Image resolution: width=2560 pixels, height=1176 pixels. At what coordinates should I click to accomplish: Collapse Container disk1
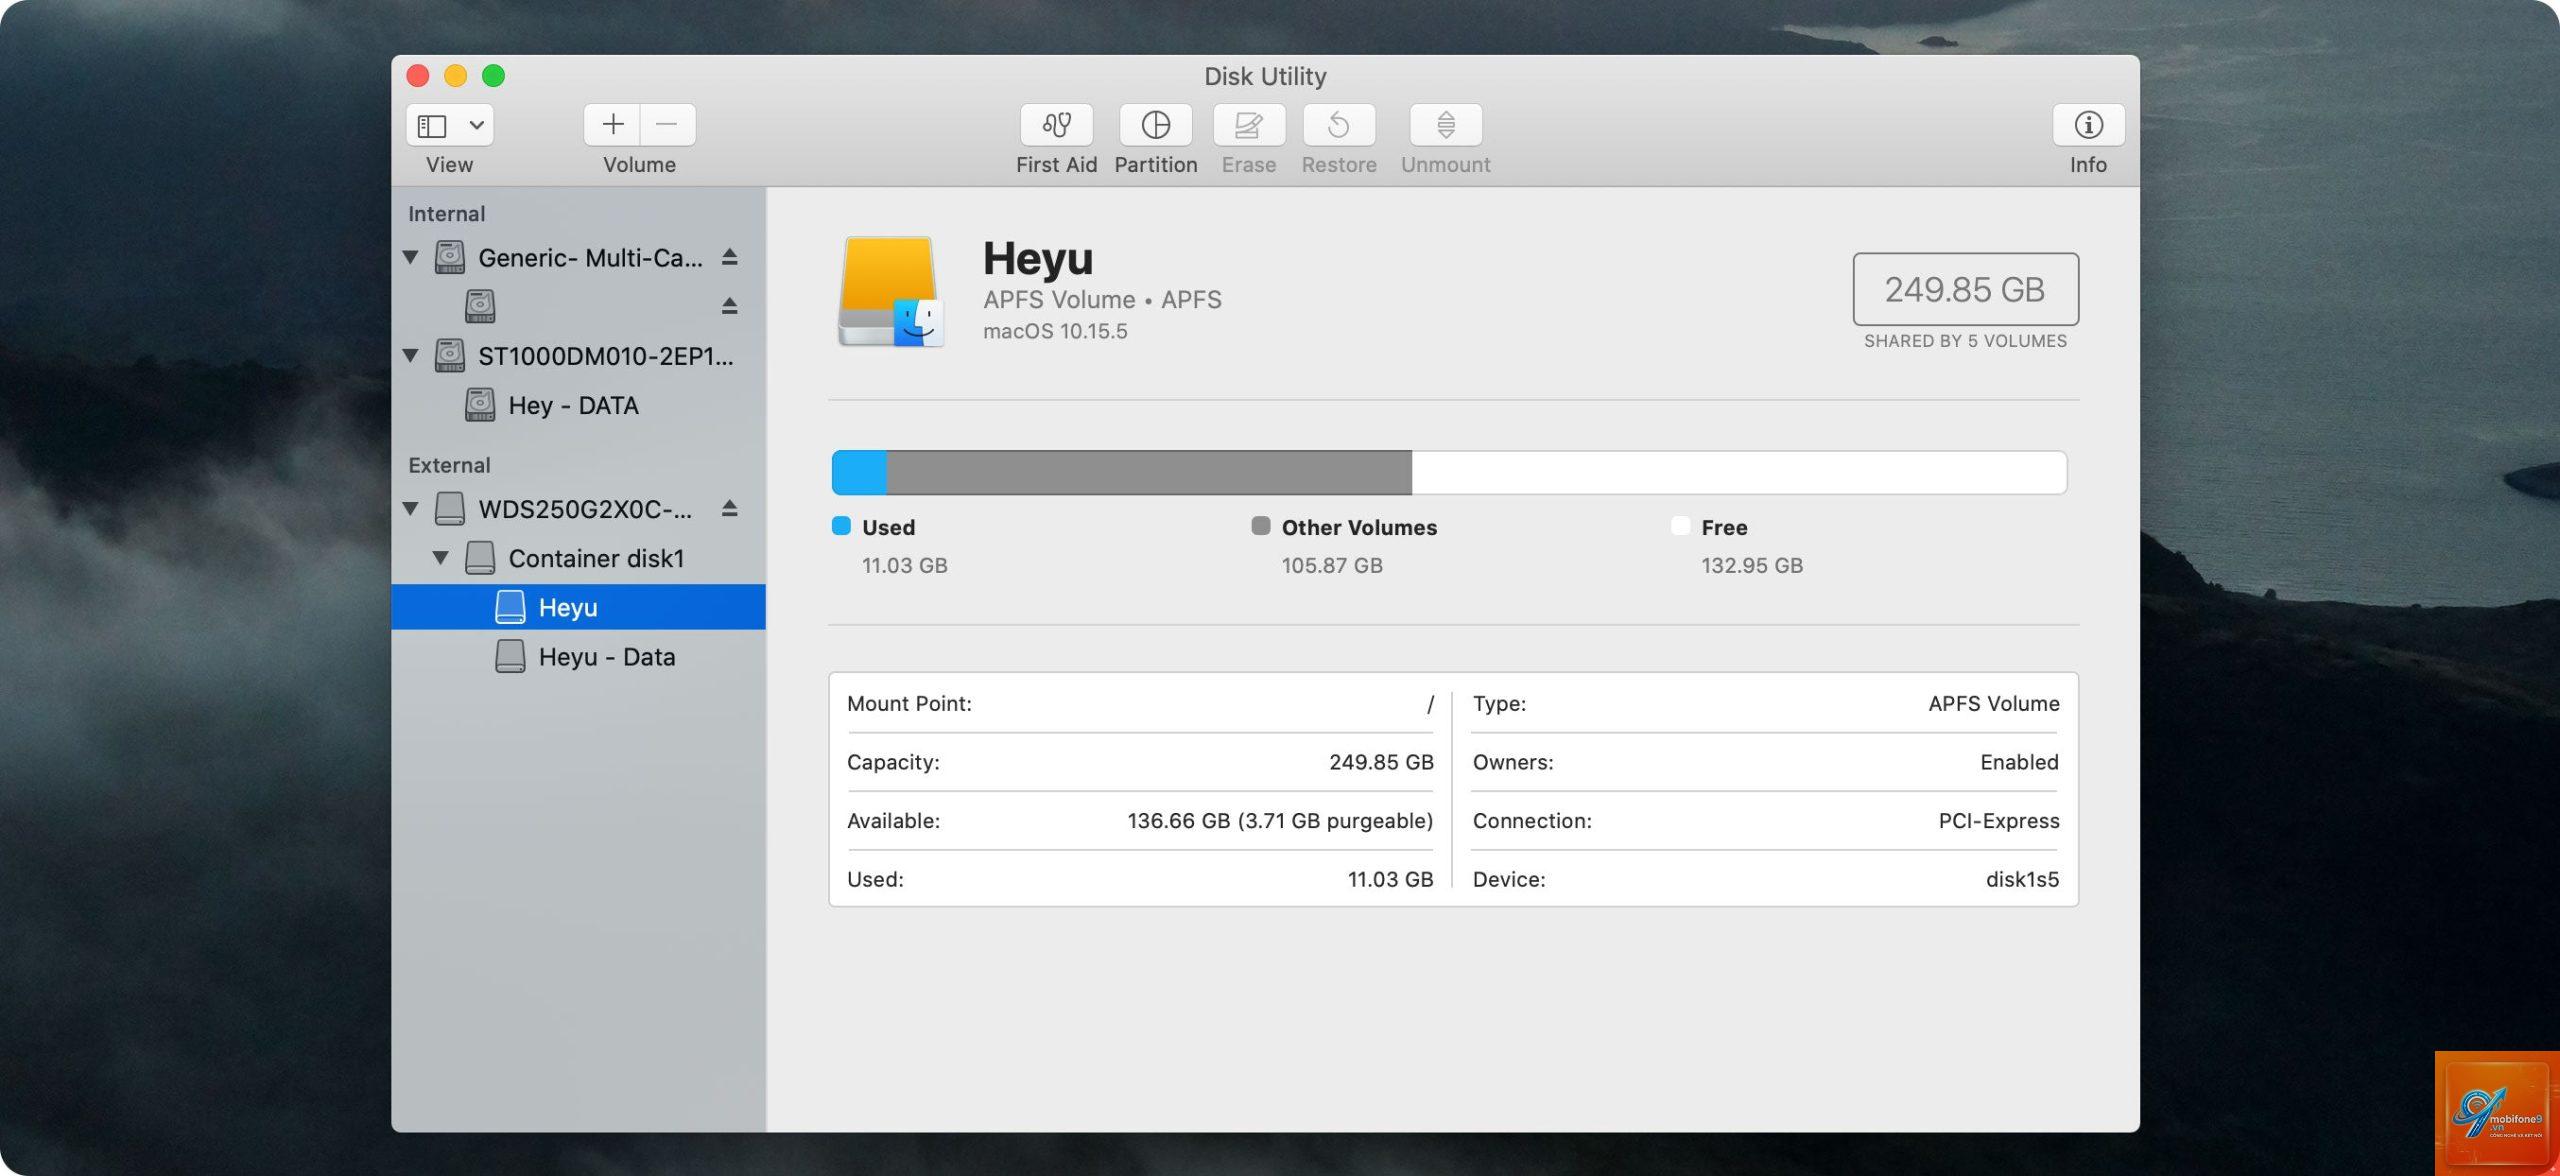pos(440,558)
